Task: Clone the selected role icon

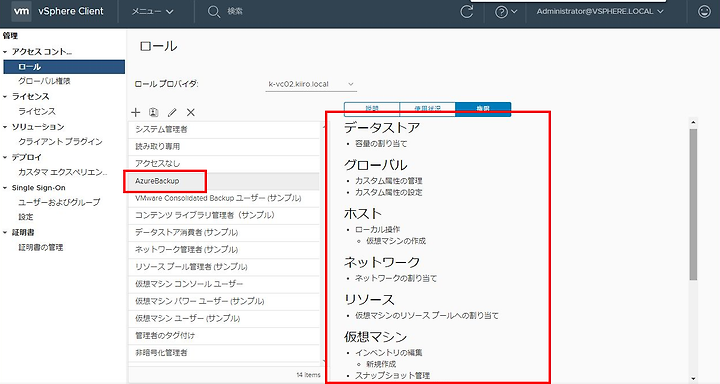Action: pos(153,112)
